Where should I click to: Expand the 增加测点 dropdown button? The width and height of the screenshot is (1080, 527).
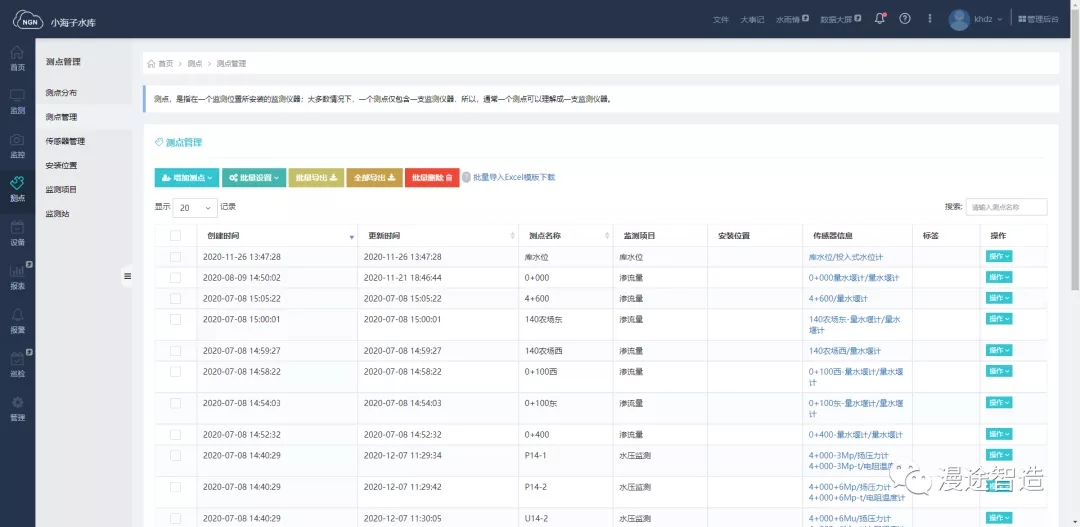pos(186,178)
